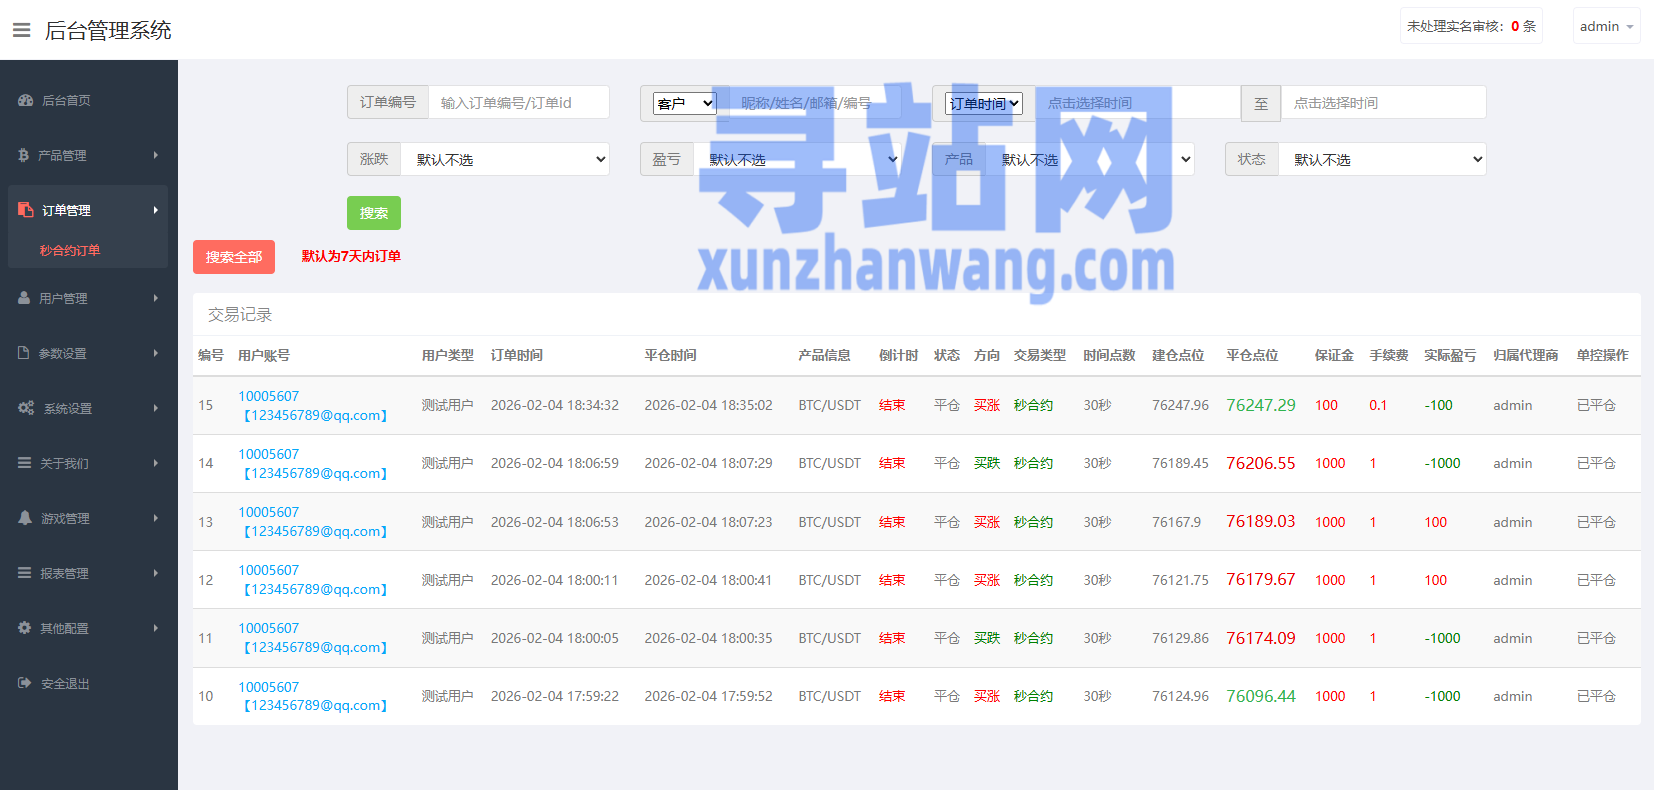The height and width of the screenshot is (790, 1654).
Task: Open user 10005607 link in order 15
Action: (268, 396)
